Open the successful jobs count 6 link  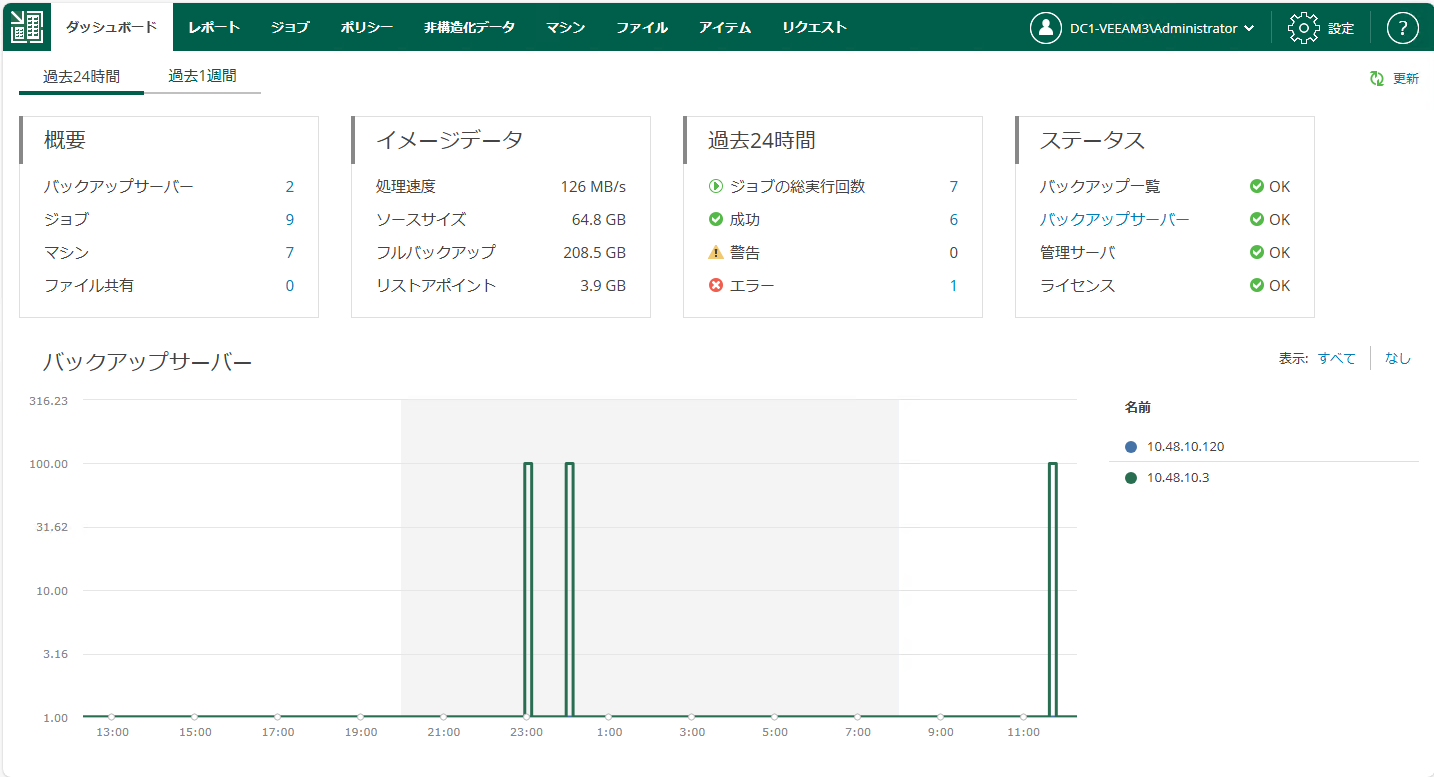[x=954, y=219]
